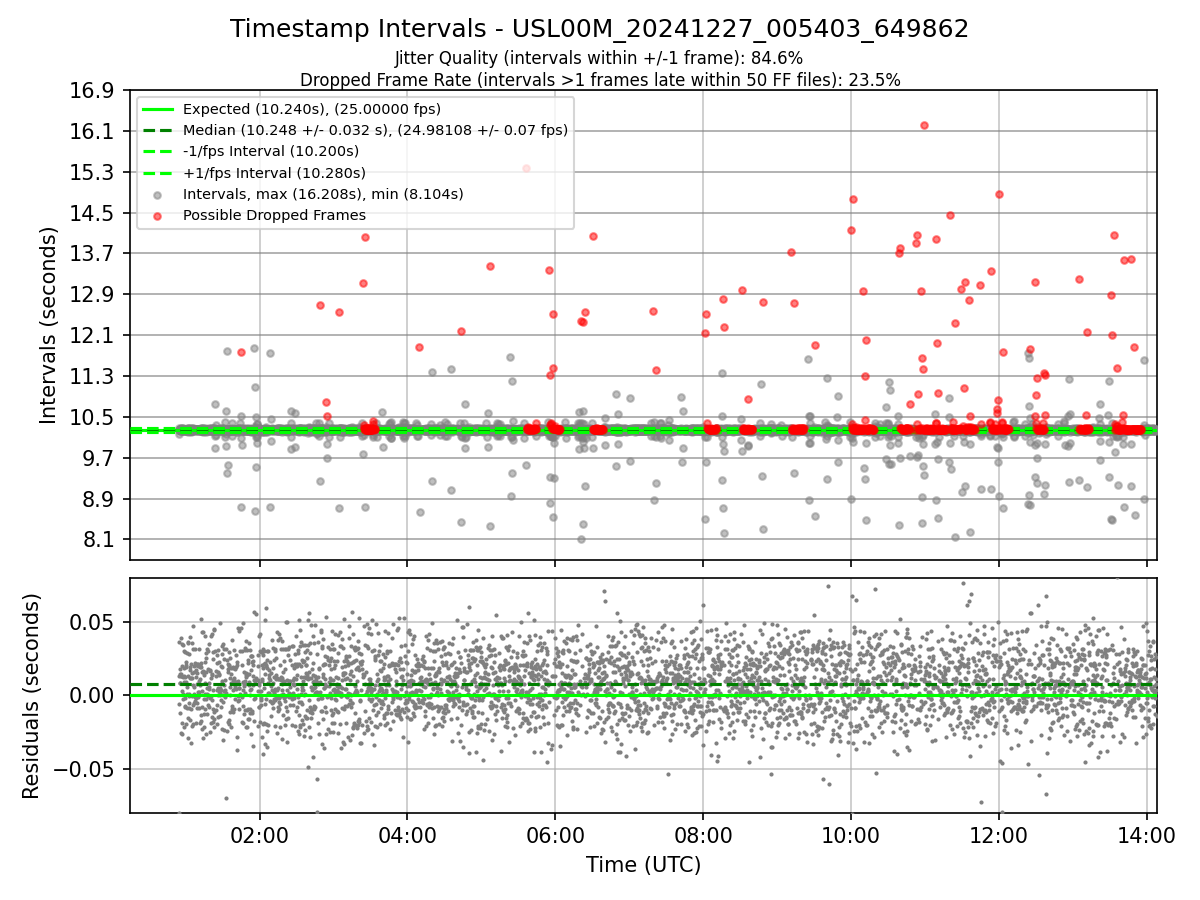Click the 08:00 x-axis tick label
This screenshot has height=900, width=1200.
tap(703, 835)
